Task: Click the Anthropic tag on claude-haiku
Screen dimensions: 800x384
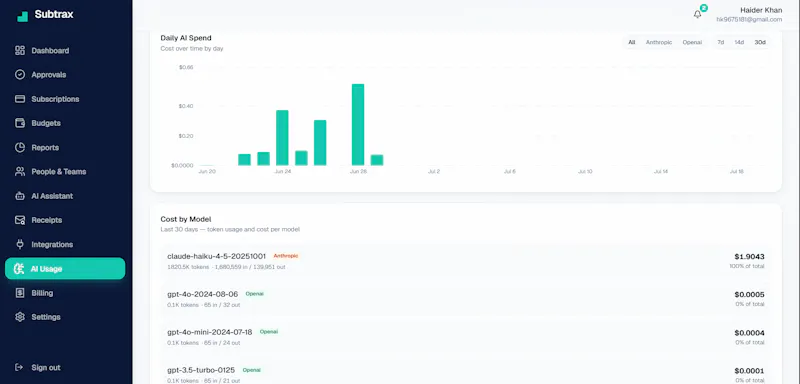Action: (285, 255)
